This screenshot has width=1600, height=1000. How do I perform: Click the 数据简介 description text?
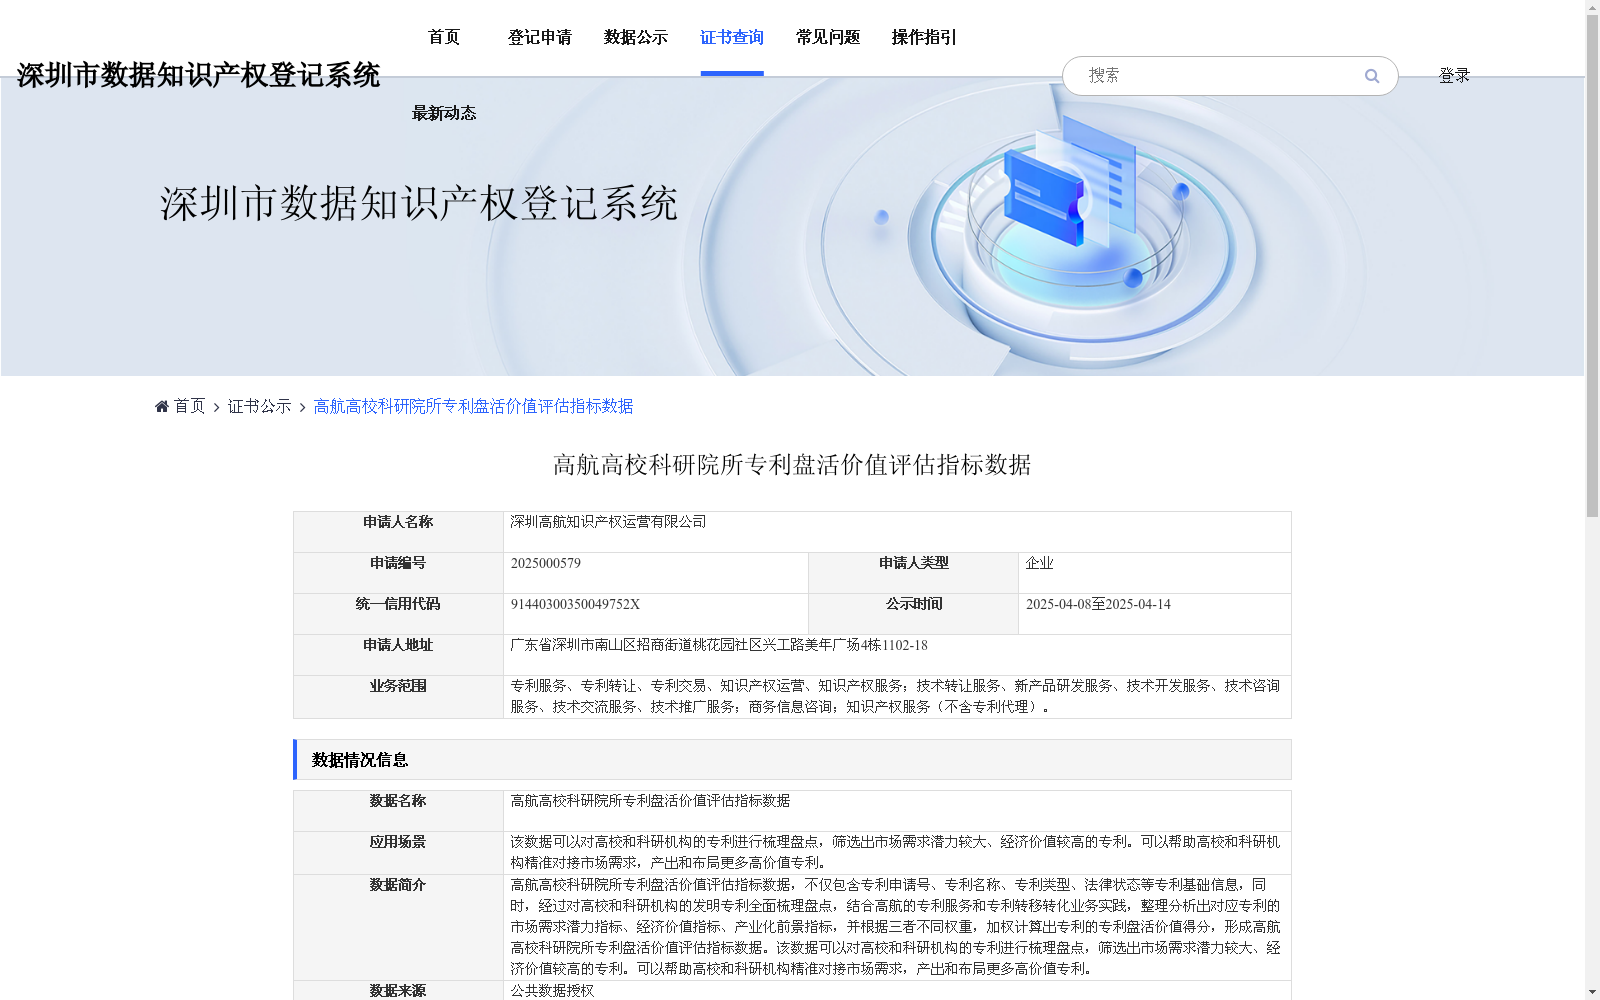point(895,927)
